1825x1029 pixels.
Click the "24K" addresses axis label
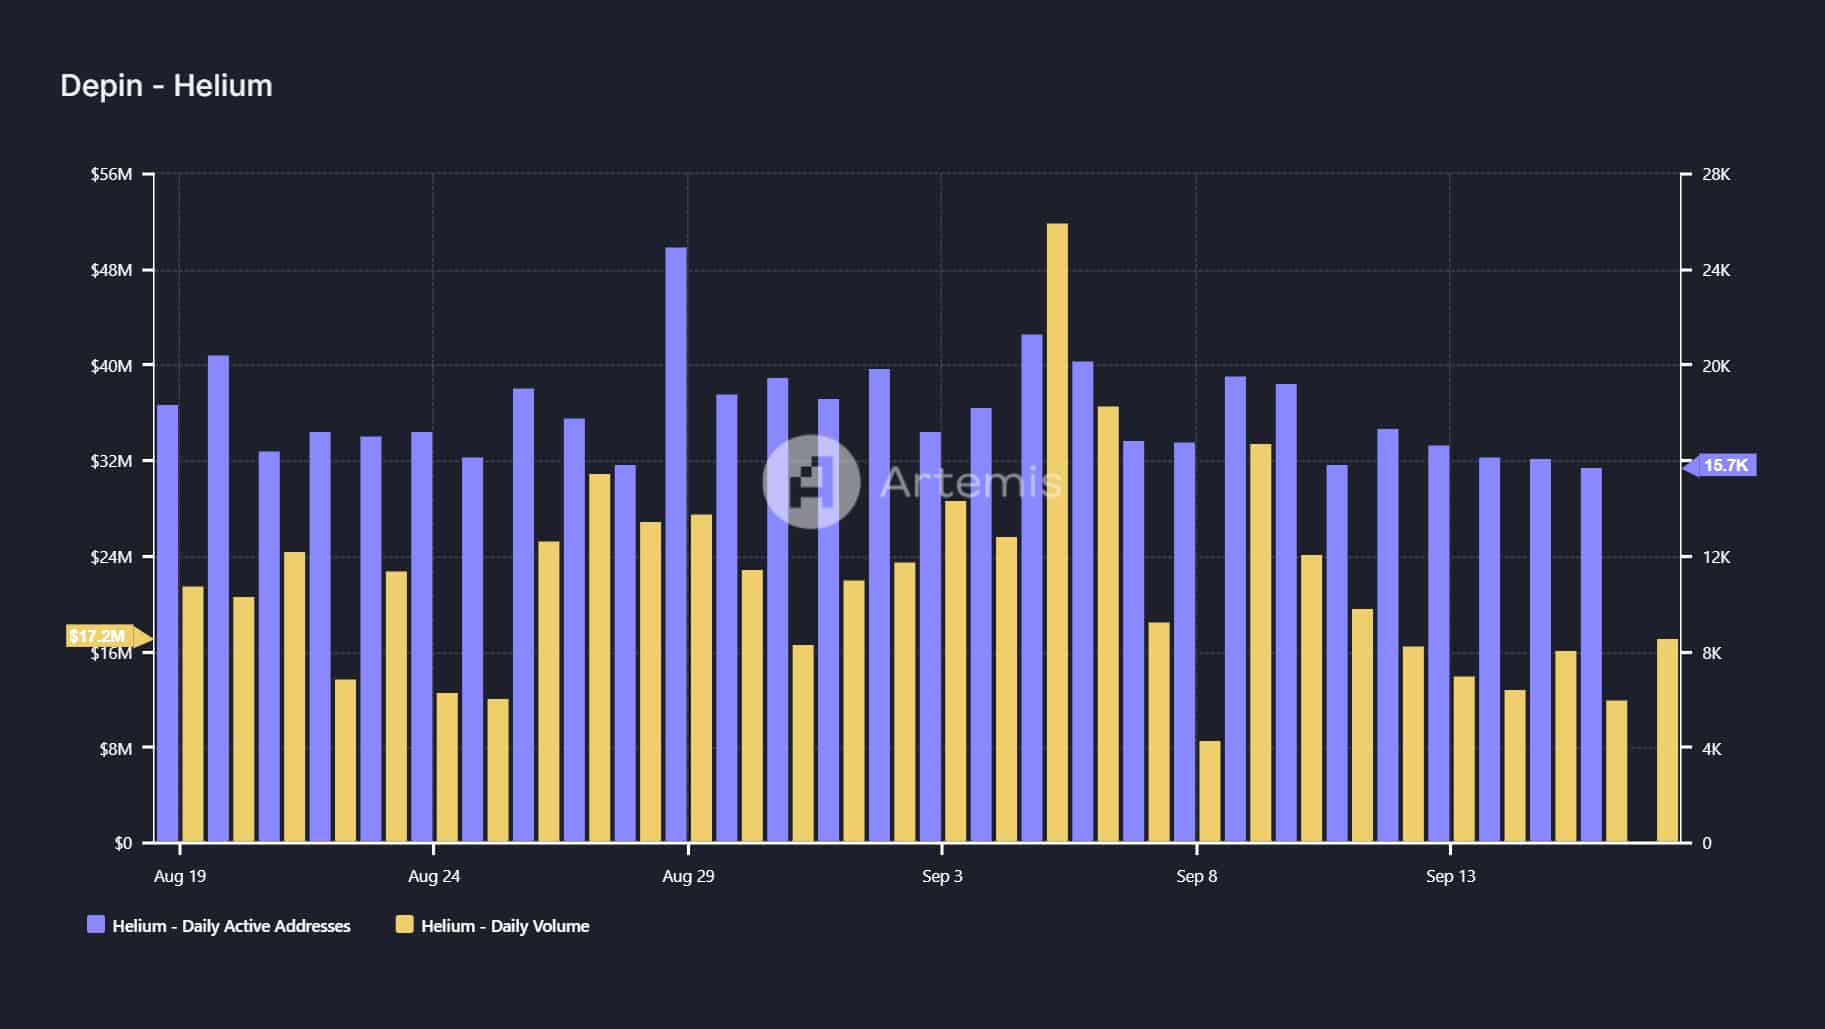pyautogui.click(x=1716, y=270)
